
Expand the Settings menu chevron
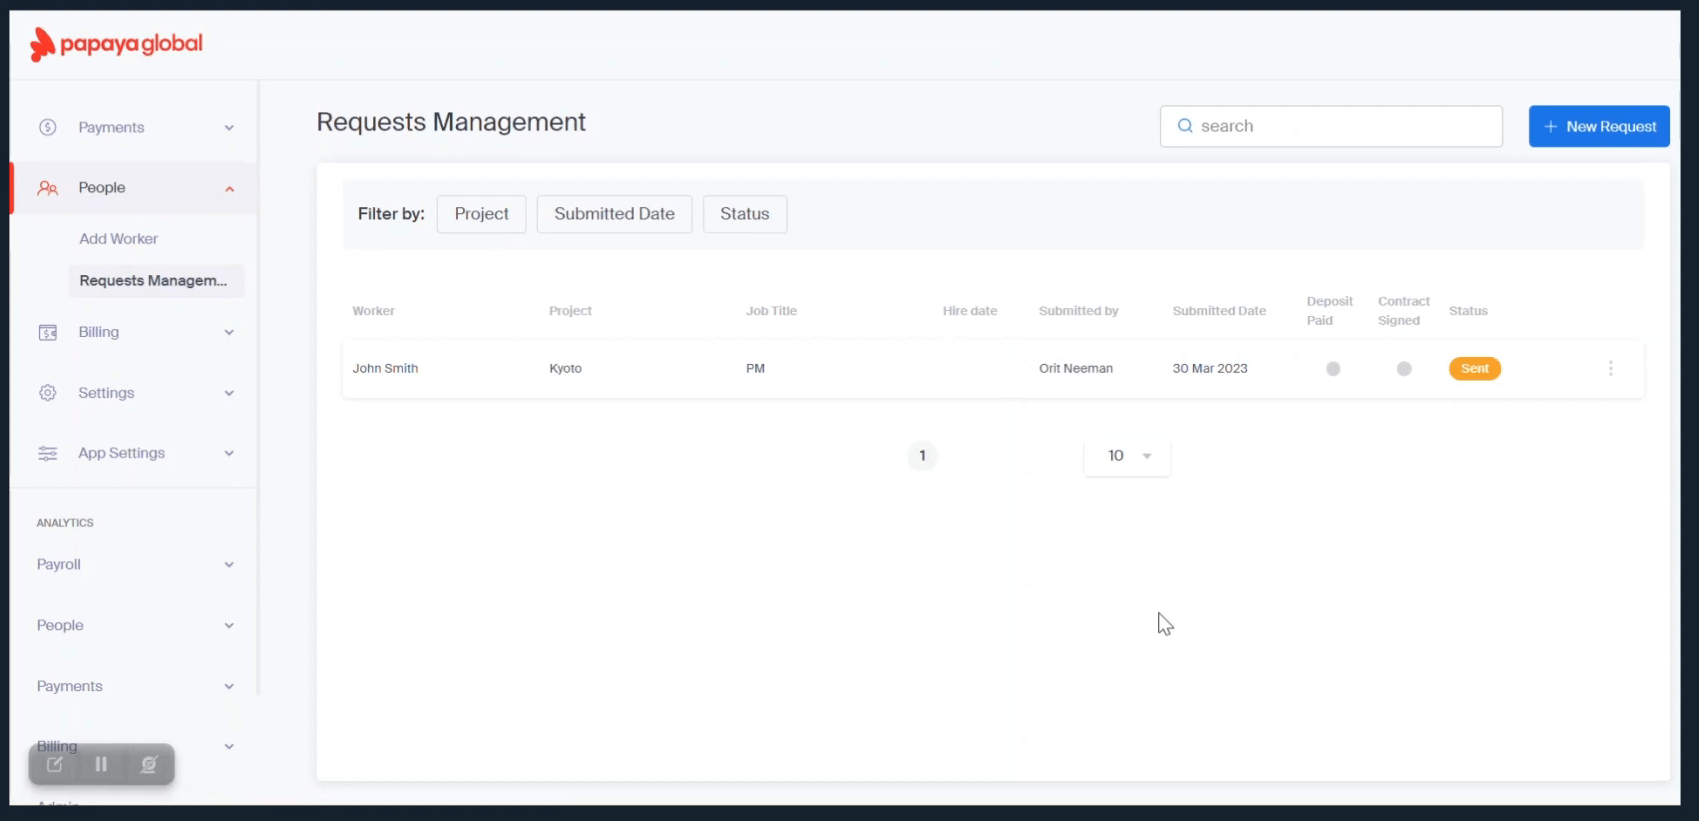point(229,393)
